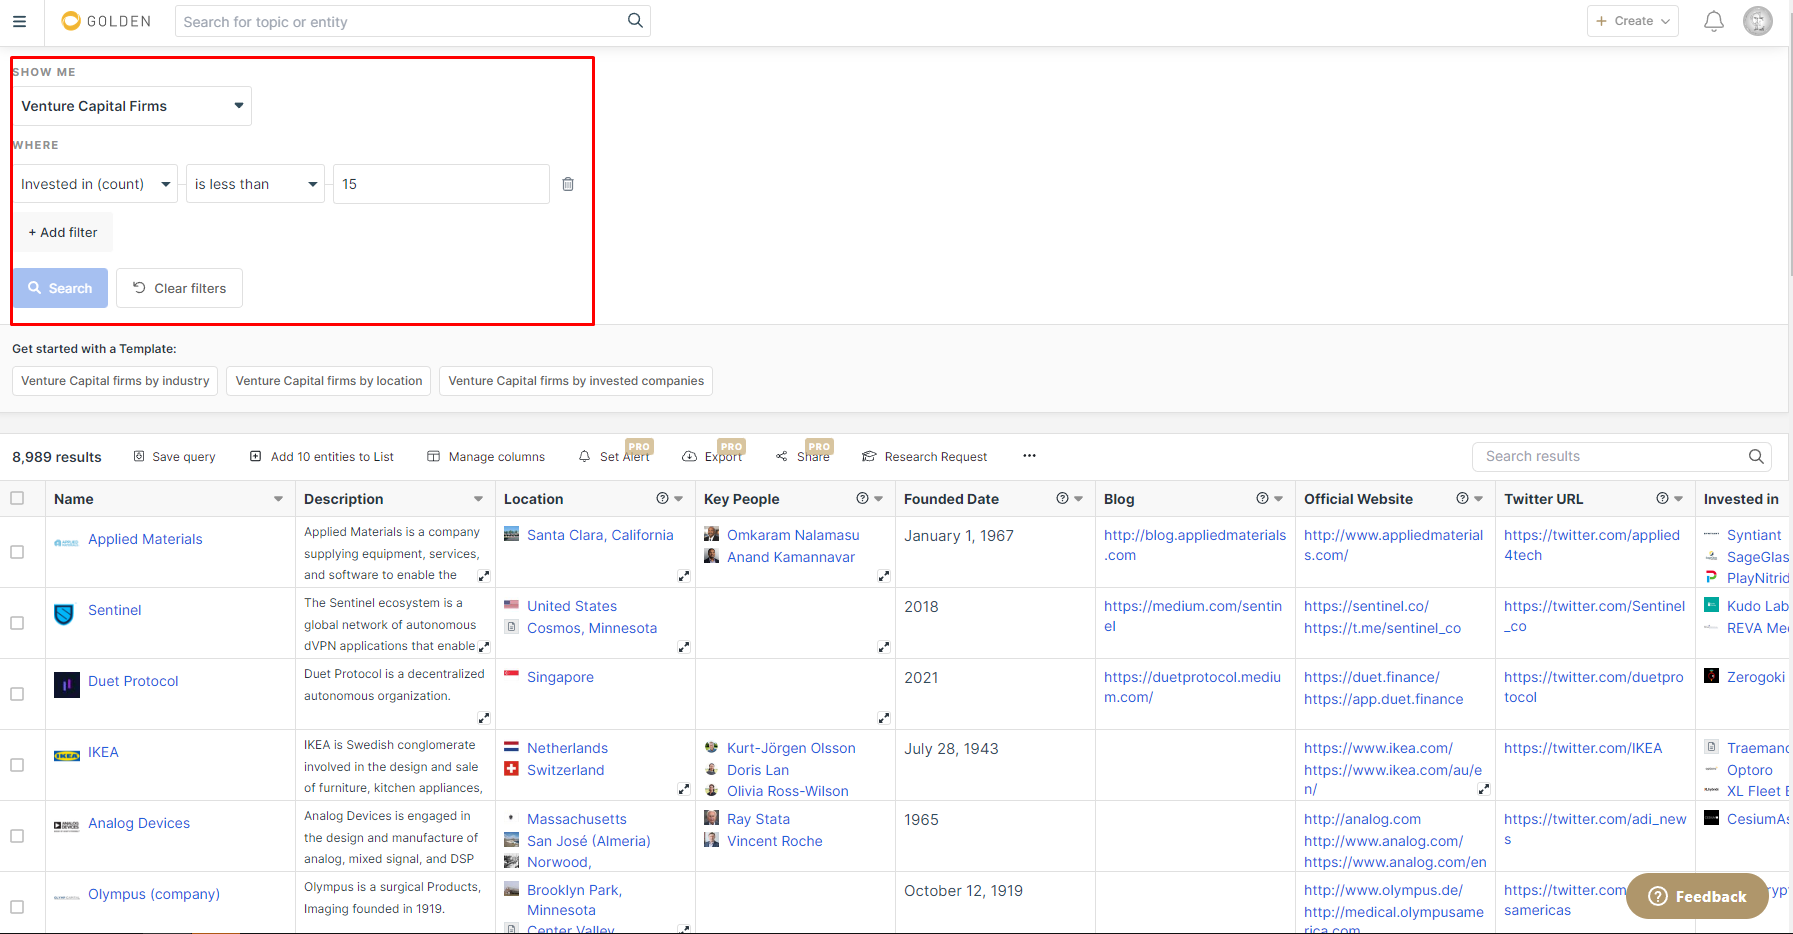Click the Sentinel shield logo

pos(64,614)
